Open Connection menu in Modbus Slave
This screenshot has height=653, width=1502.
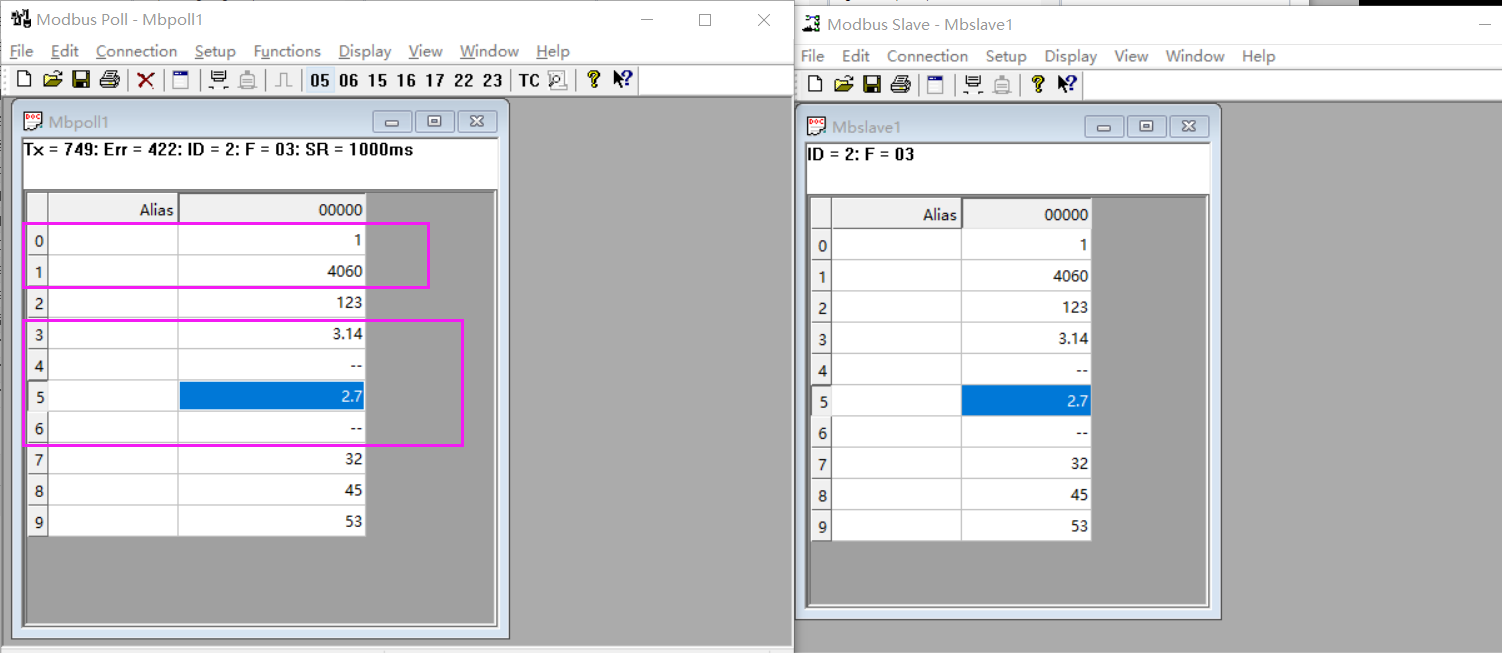(927, 56)
